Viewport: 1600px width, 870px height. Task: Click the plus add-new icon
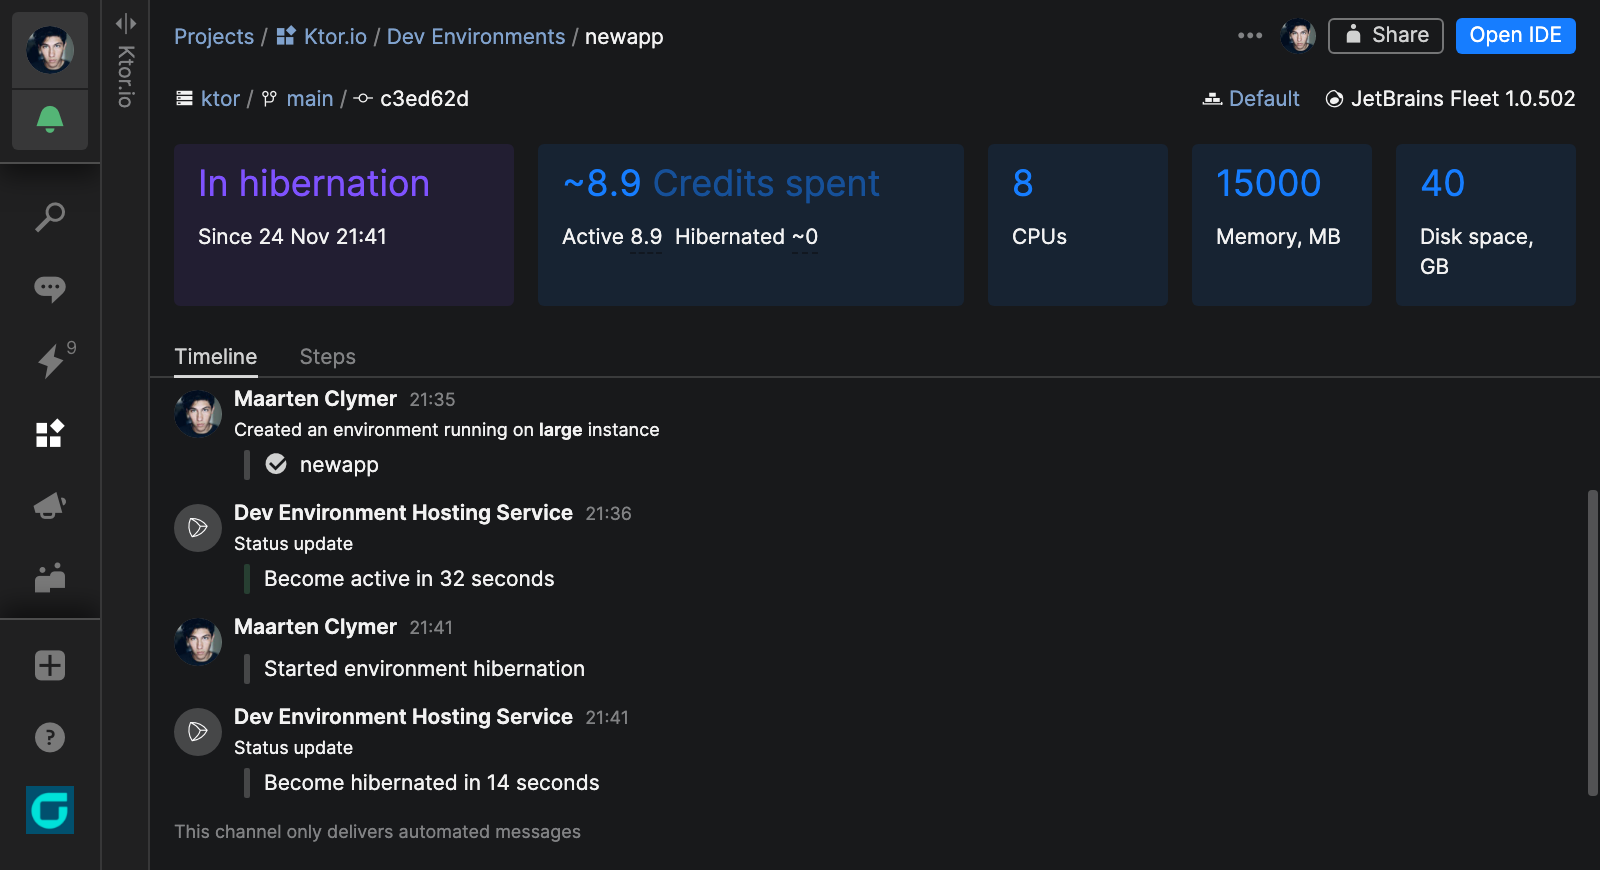click(x=50, y=665)
